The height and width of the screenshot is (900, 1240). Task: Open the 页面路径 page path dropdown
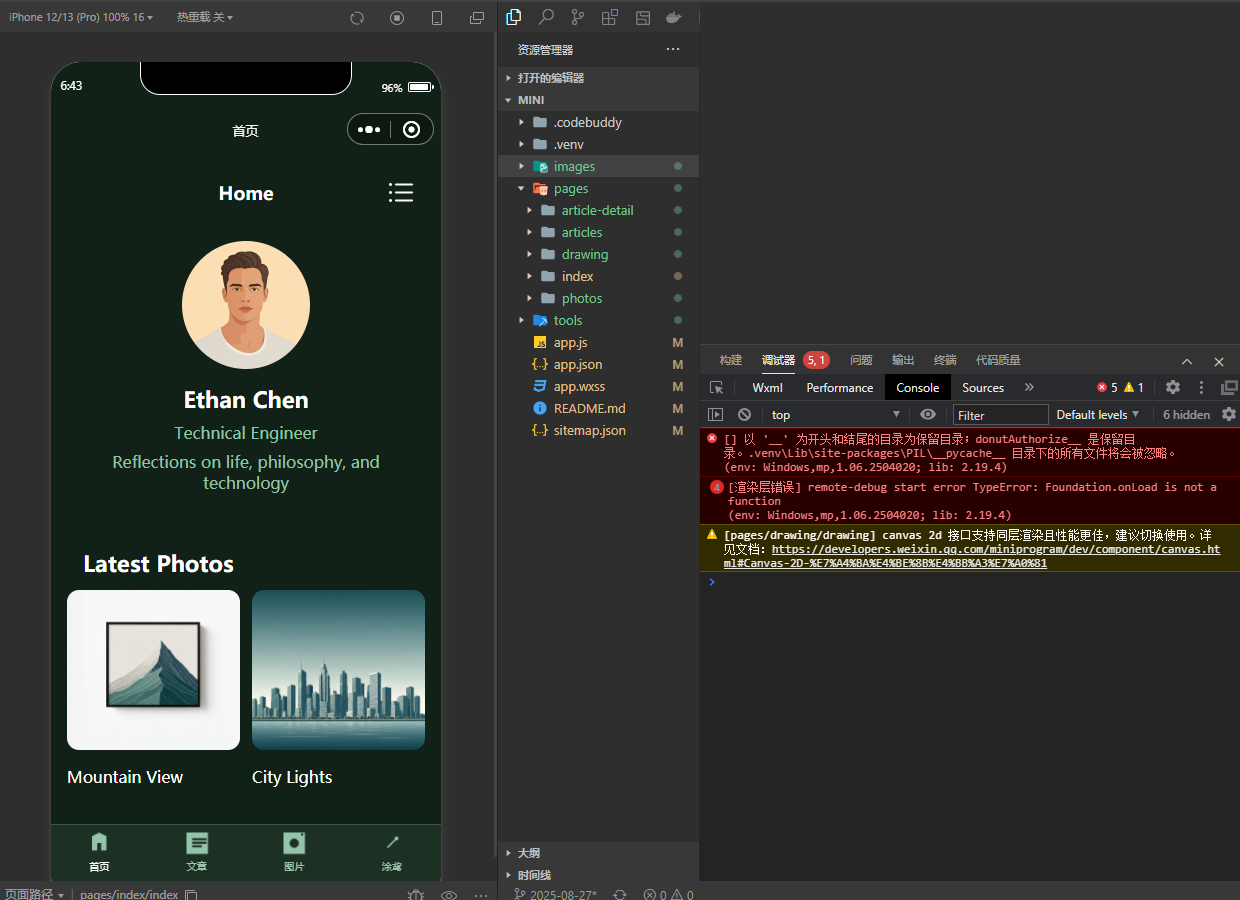coord(35,894)
